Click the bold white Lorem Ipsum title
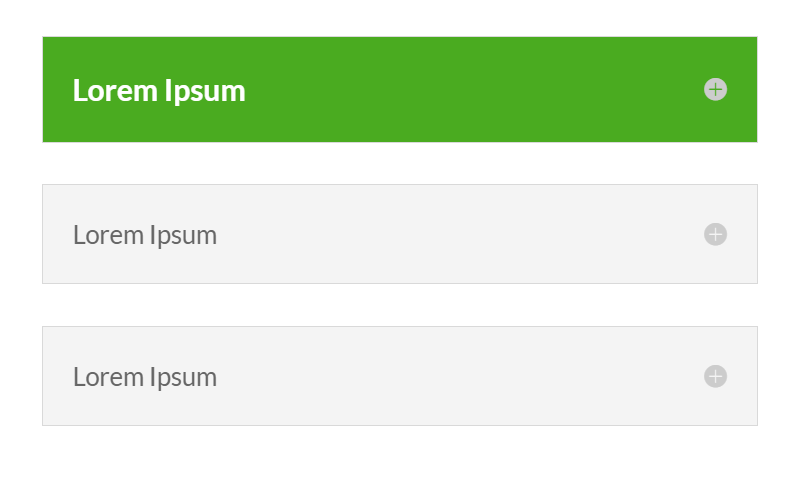Image resolution: width=792 pixels, height=498 pixels. [x=159, y=91]
